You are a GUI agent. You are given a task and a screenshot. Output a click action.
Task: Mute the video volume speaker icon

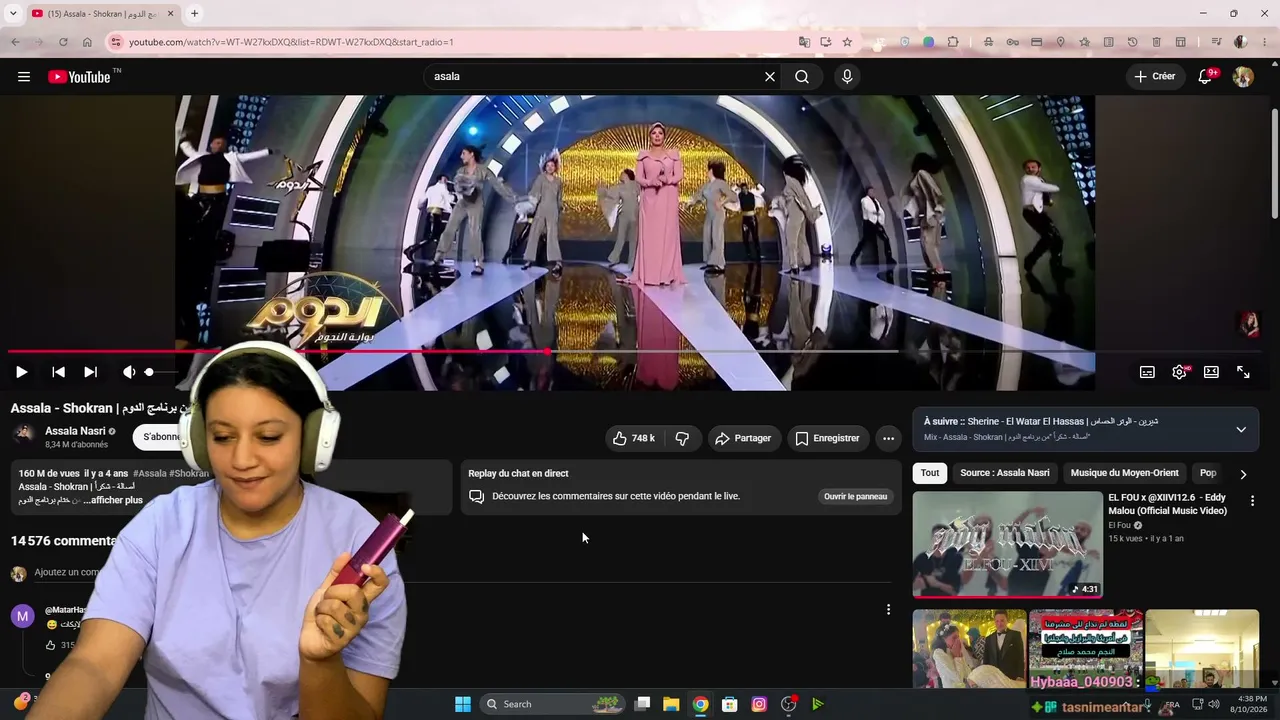tap(129, 372)
